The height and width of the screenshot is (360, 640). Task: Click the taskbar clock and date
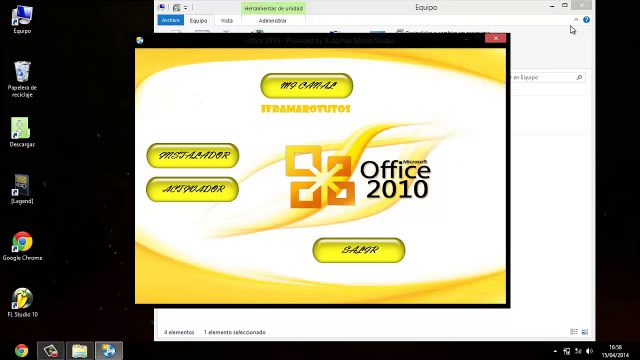(615, 351)
